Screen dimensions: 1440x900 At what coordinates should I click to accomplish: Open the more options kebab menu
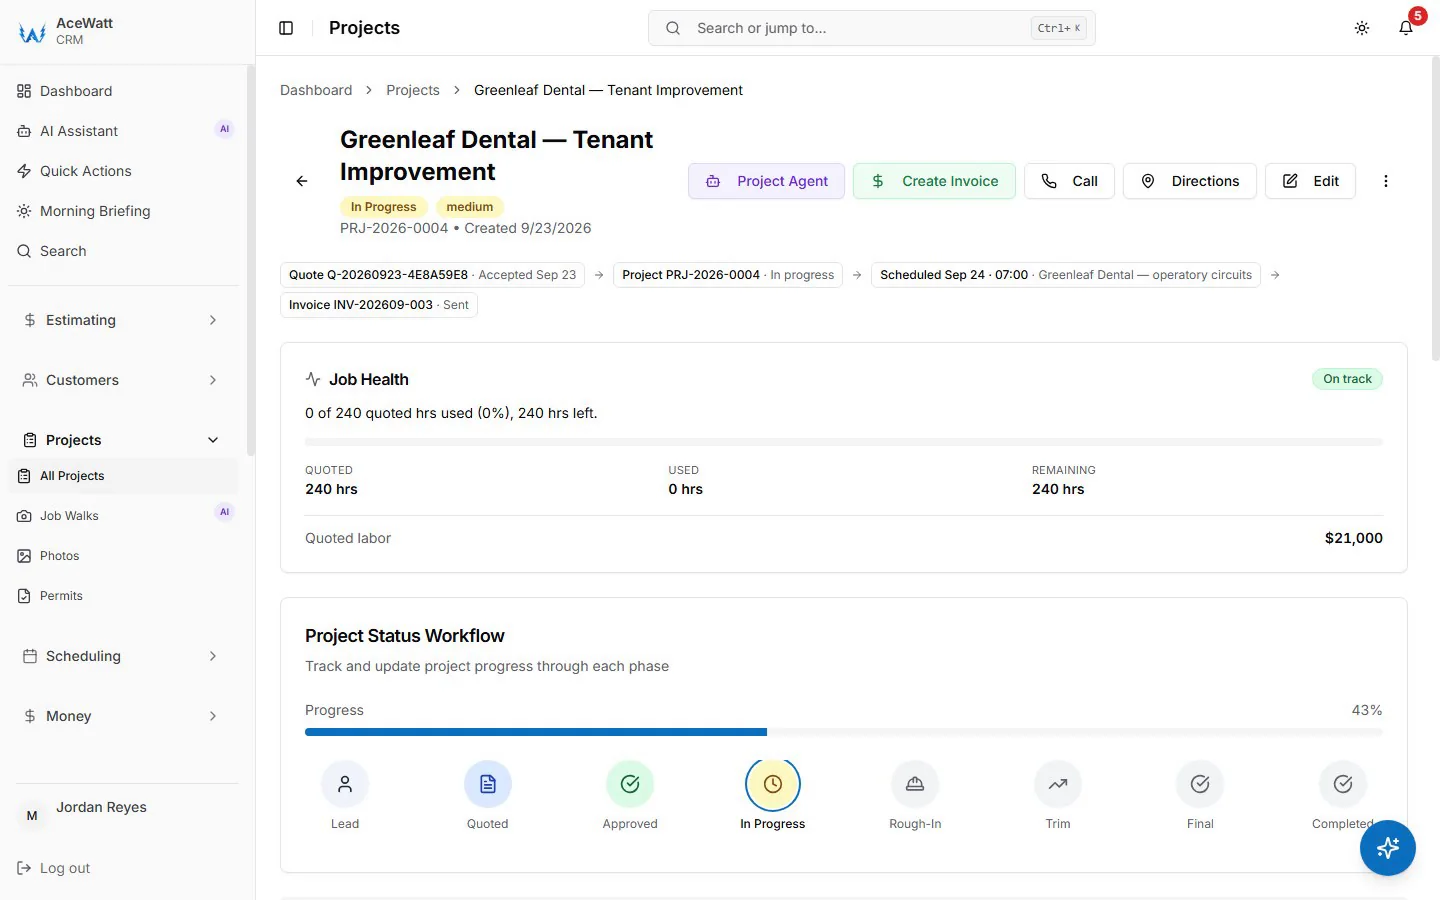[1386, 181]
